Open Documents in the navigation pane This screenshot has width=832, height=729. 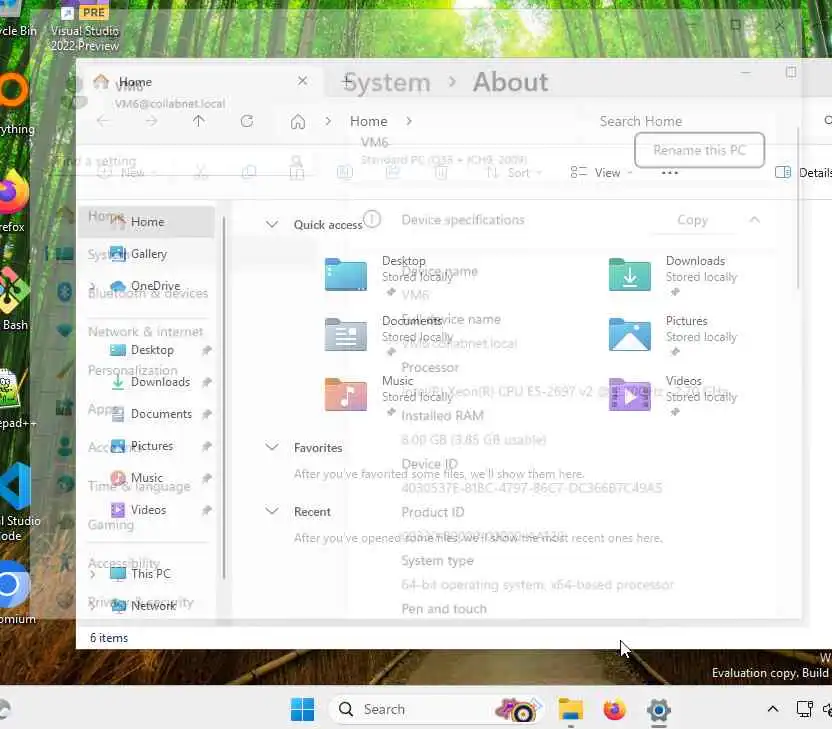(x=146, y=413)
